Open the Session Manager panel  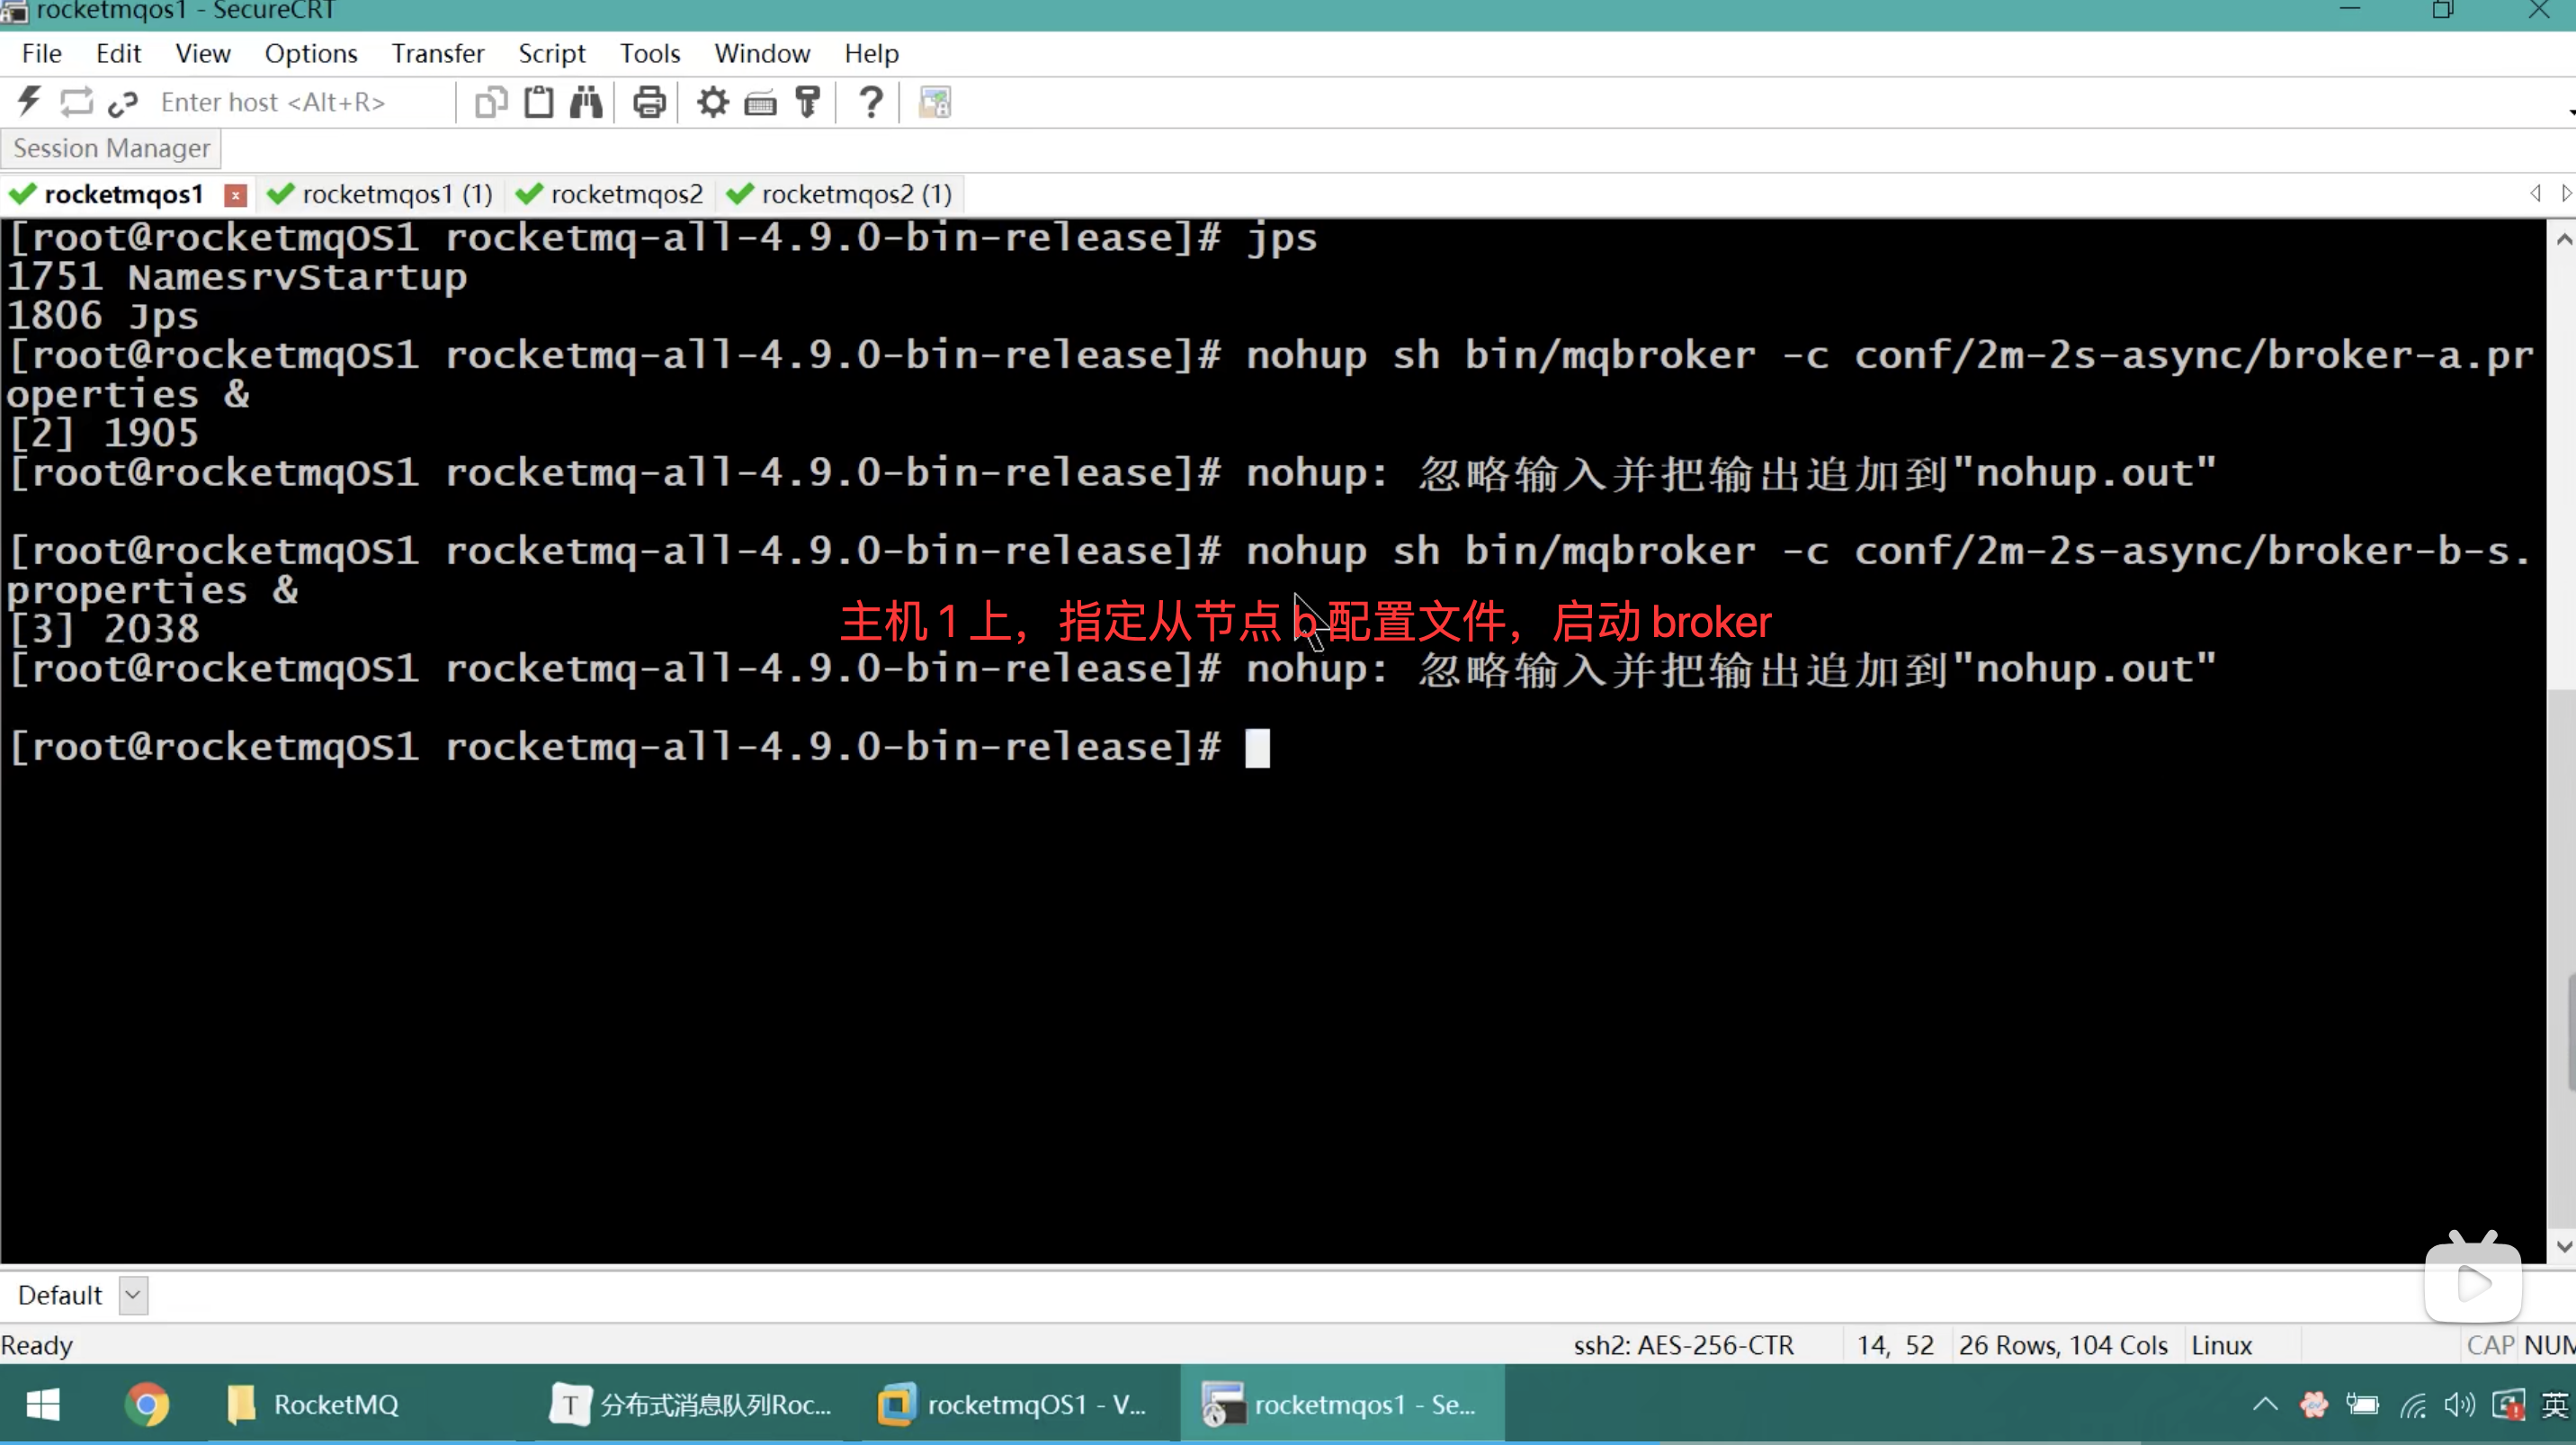click(x=111, y=148)
